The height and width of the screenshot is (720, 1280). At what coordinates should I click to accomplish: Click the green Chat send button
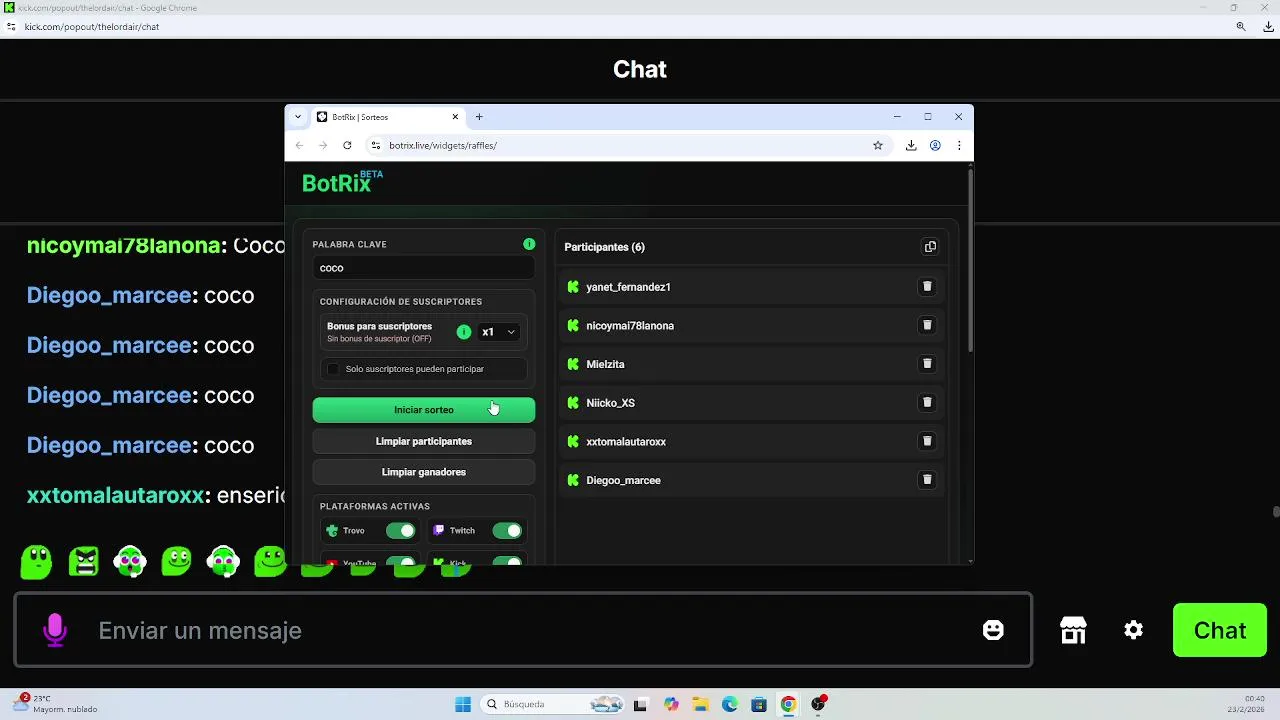pyautogui.click(x=1220, y=630)
